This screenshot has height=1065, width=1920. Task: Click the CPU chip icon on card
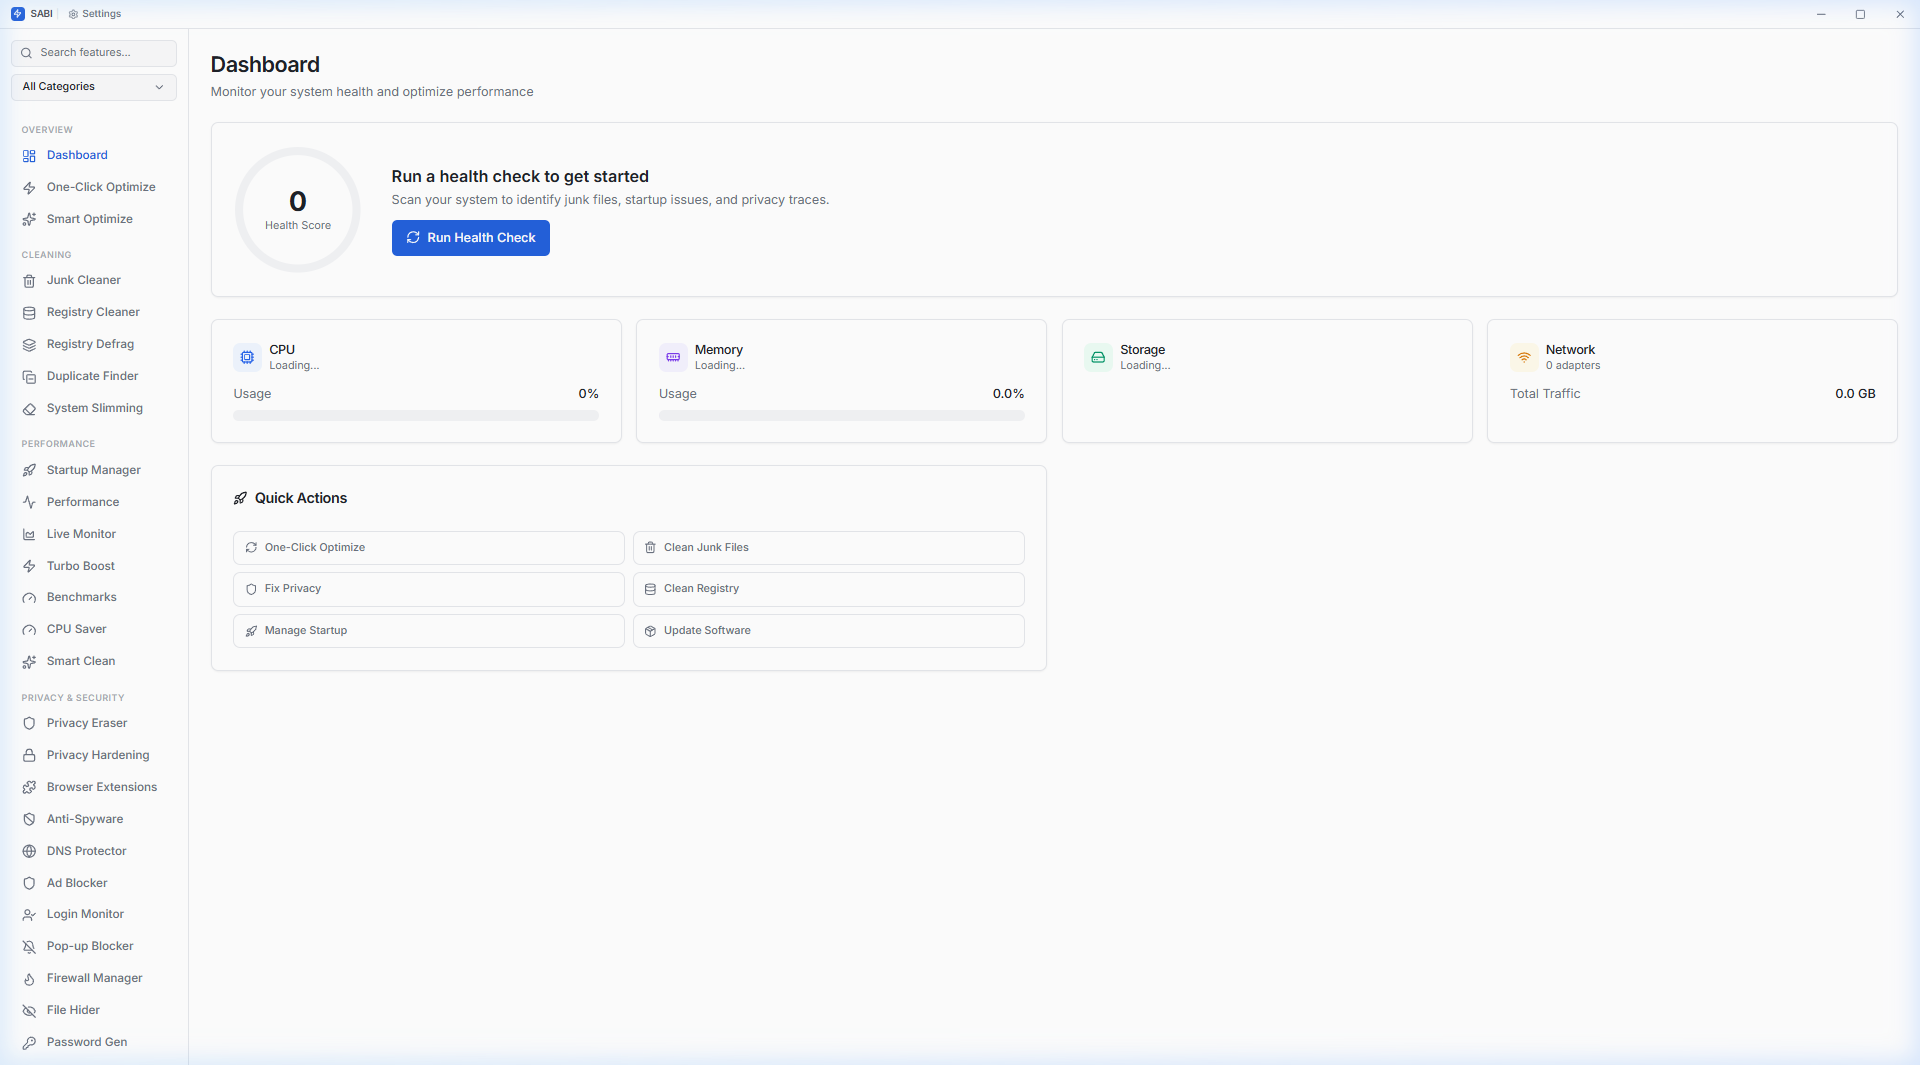(247, 357)
